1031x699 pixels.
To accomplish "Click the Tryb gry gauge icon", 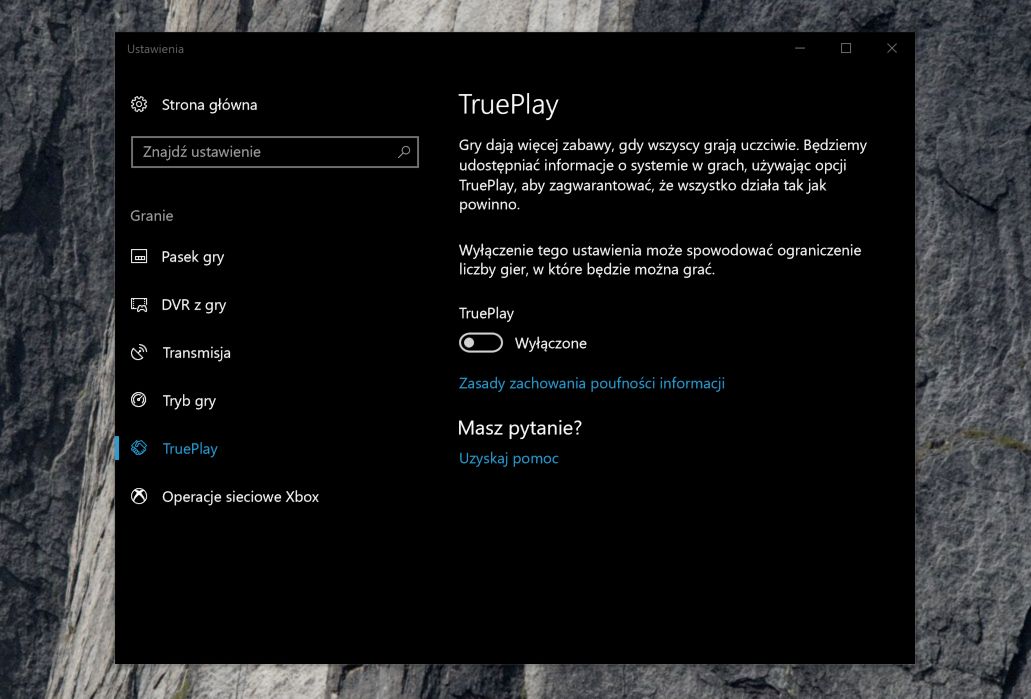I will [139, 400].
